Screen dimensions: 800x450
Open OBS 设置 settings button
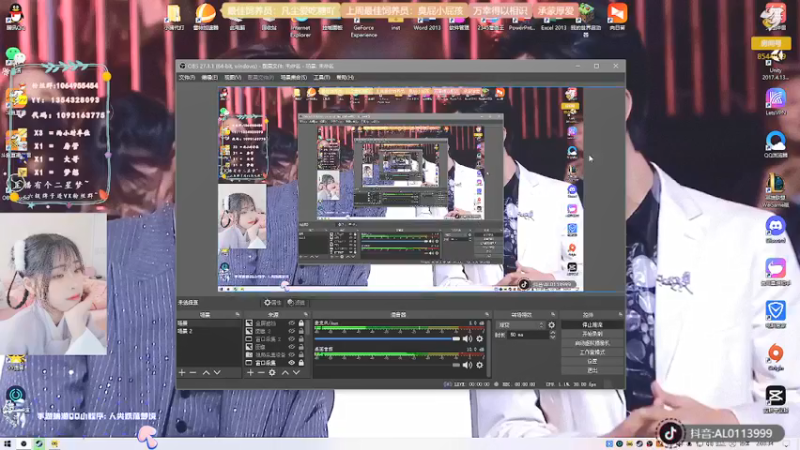(x=592, y=361)
